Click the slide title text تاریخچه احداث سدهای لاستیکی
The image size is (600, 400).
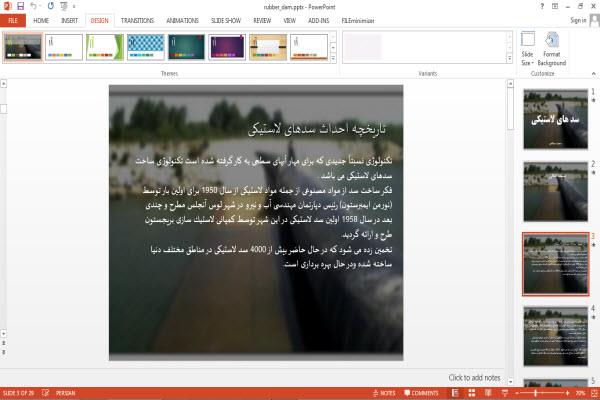pyautogui.click(x=317, y=129)
